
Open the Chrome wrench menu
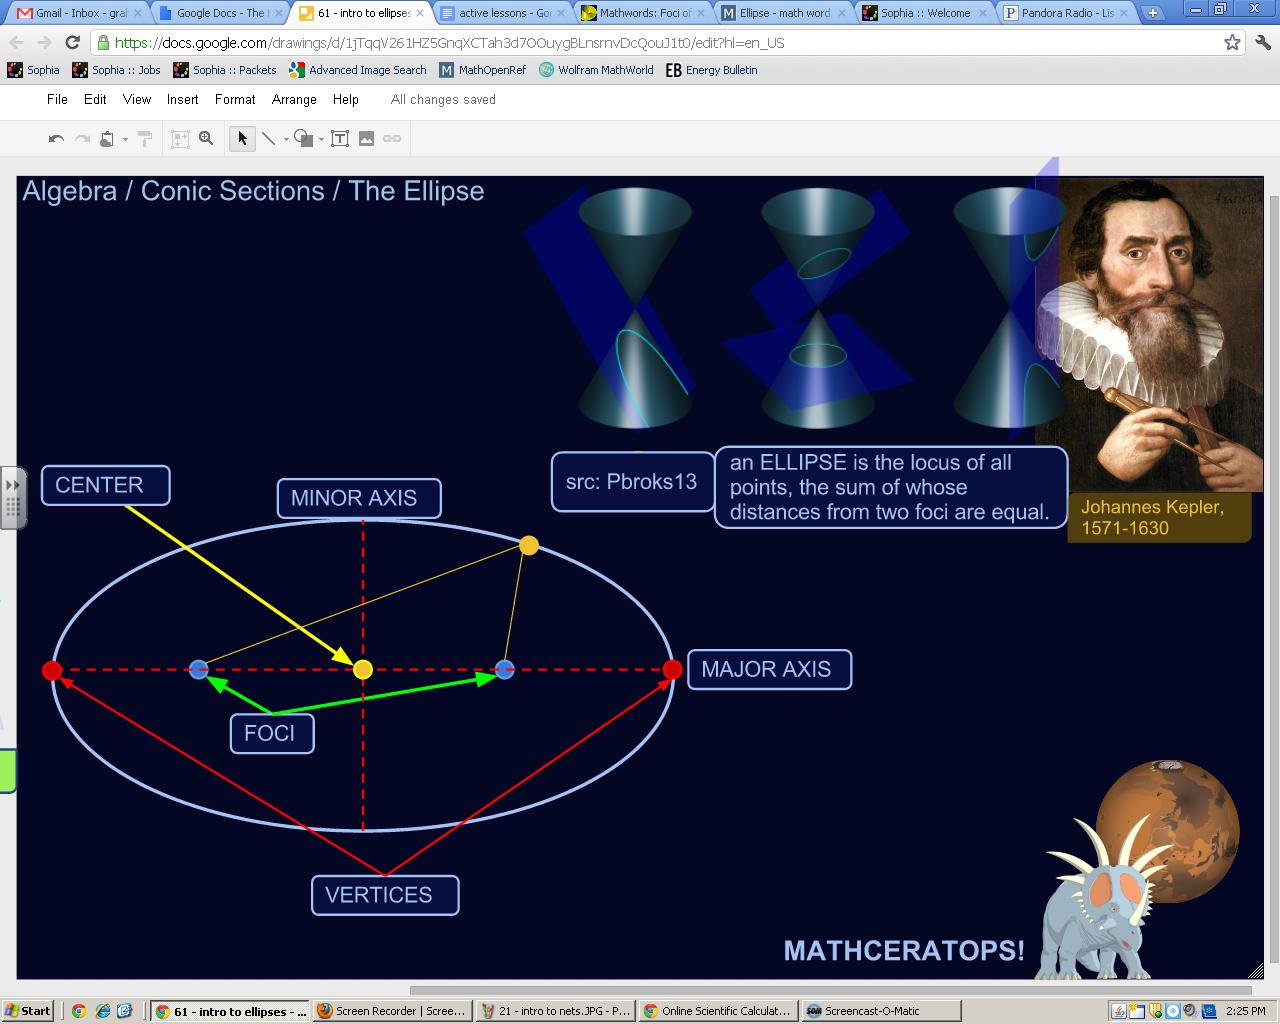coord(1262,42)
